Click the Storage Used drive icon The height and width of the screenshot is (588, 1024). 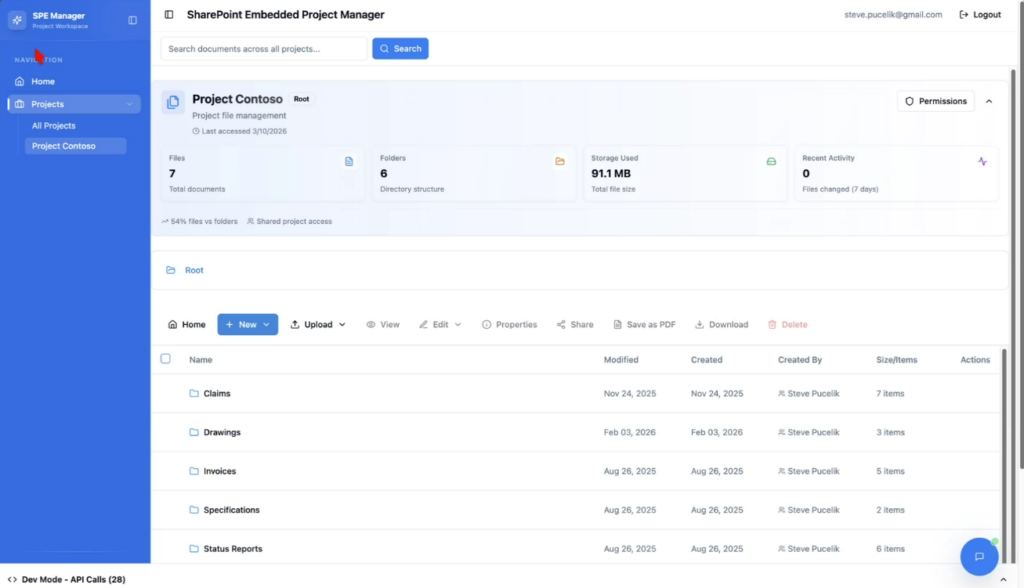coord(771,161)
